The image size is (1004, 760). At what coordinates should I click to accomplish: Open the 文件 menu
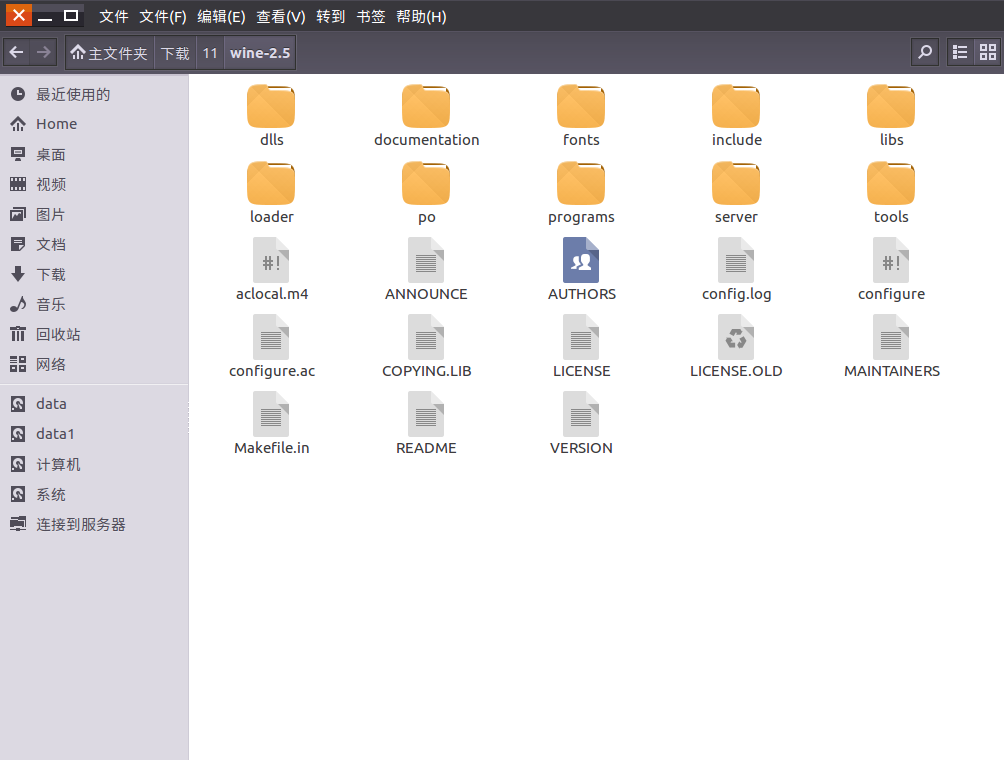(x=114, y=17)
